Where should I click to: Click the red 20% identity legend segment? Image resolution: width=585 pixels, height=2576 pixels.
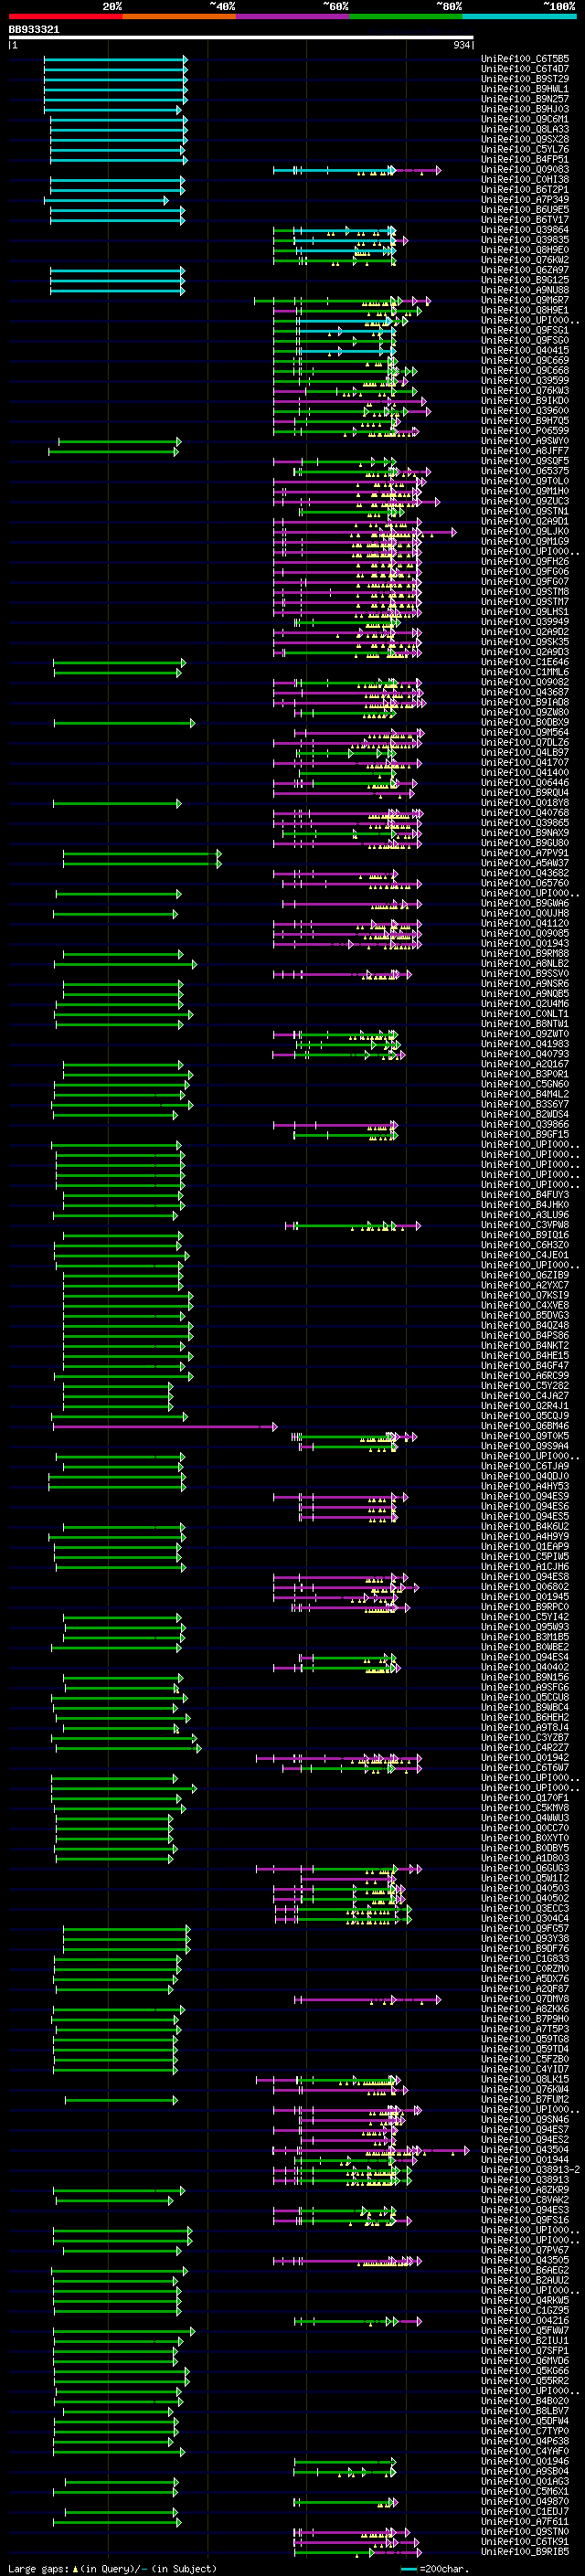click(x=65, y=16)
